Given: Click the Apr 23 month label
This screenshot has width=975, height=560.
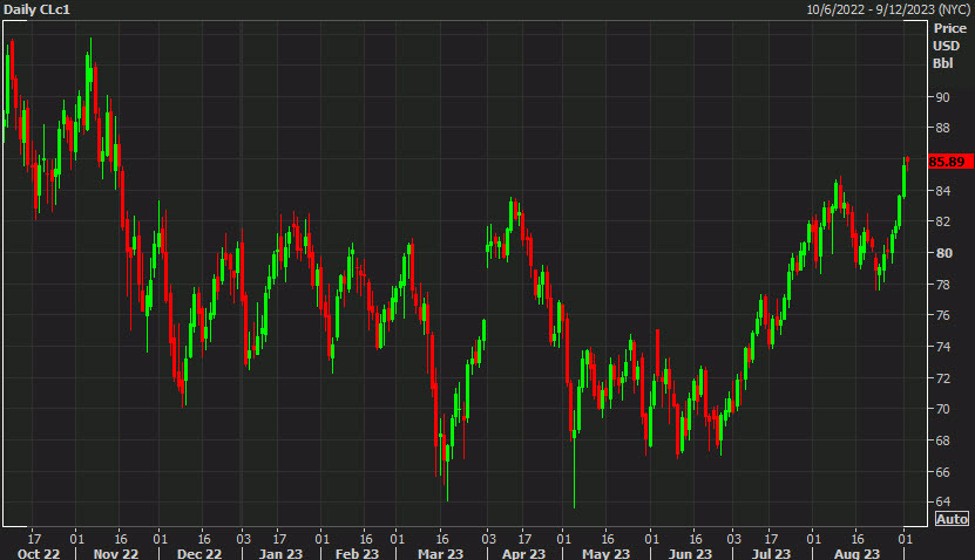Looking at the screenshot, I should pos(523,553).
